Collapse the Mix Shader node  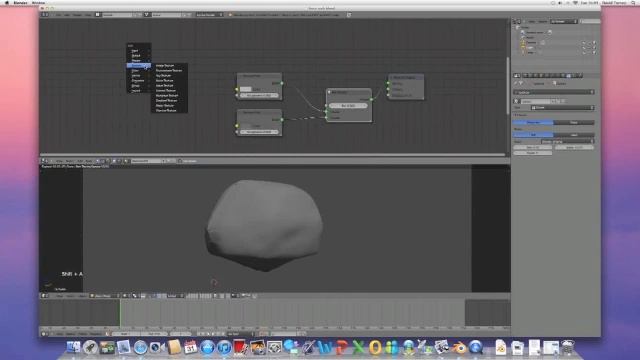(329, 92)
